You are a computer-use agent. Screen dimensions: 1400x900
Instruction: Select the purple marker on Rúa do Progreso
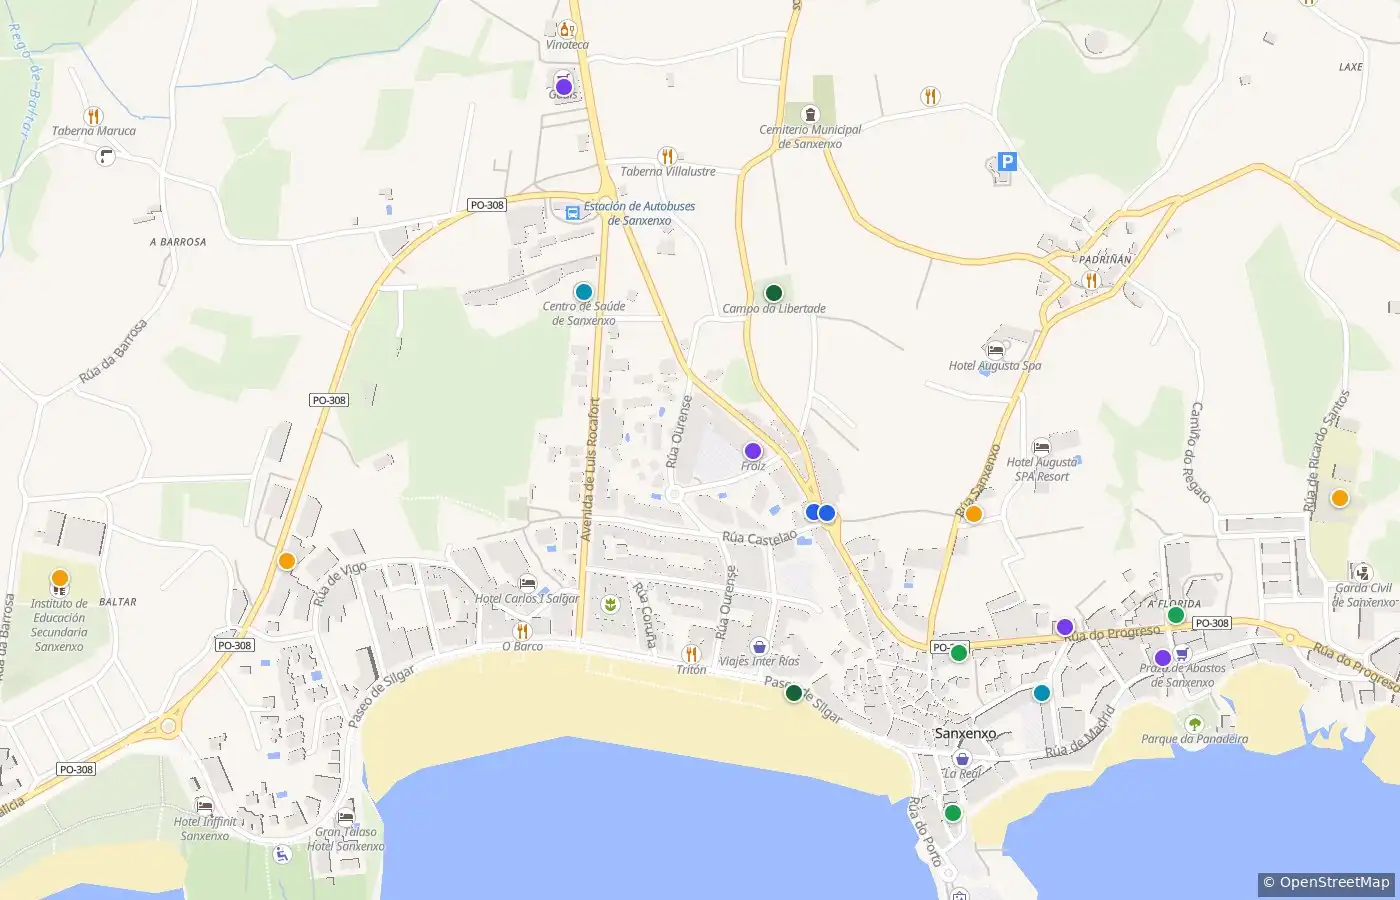[x=1065, y=627]
